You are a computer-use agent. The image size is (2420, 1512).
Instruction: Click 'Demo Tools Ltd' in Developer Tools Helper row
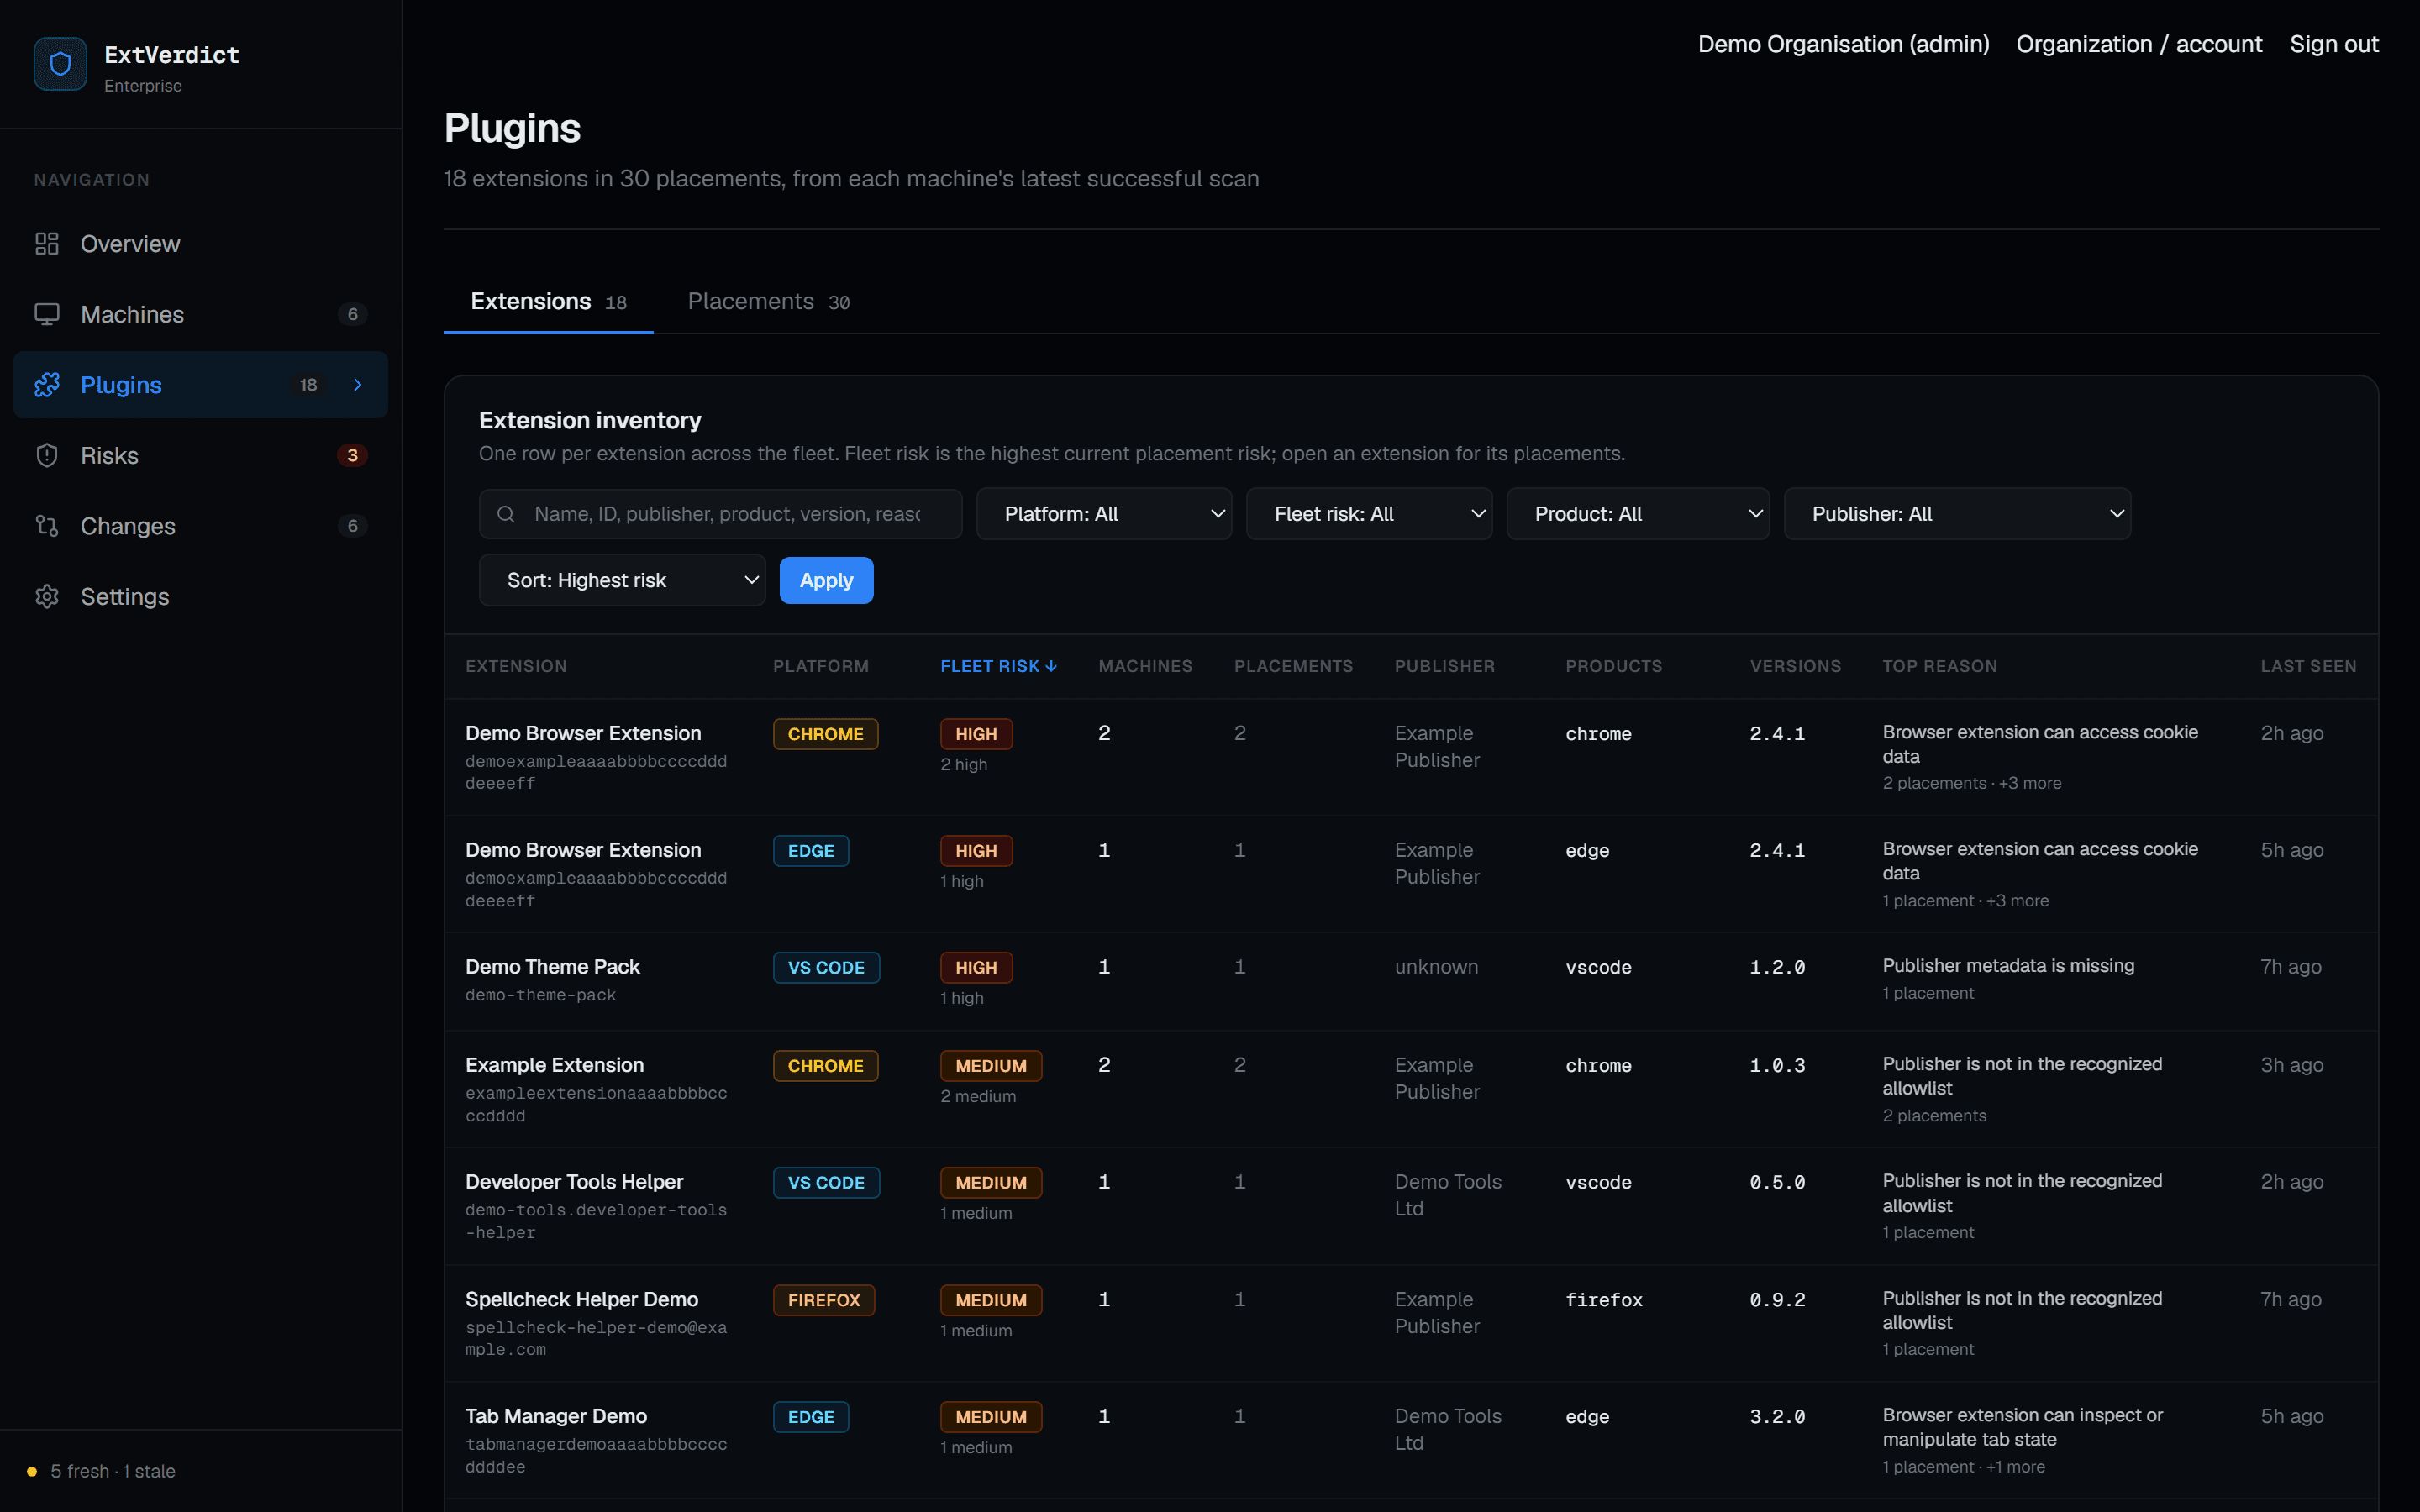(1448, 1195)
